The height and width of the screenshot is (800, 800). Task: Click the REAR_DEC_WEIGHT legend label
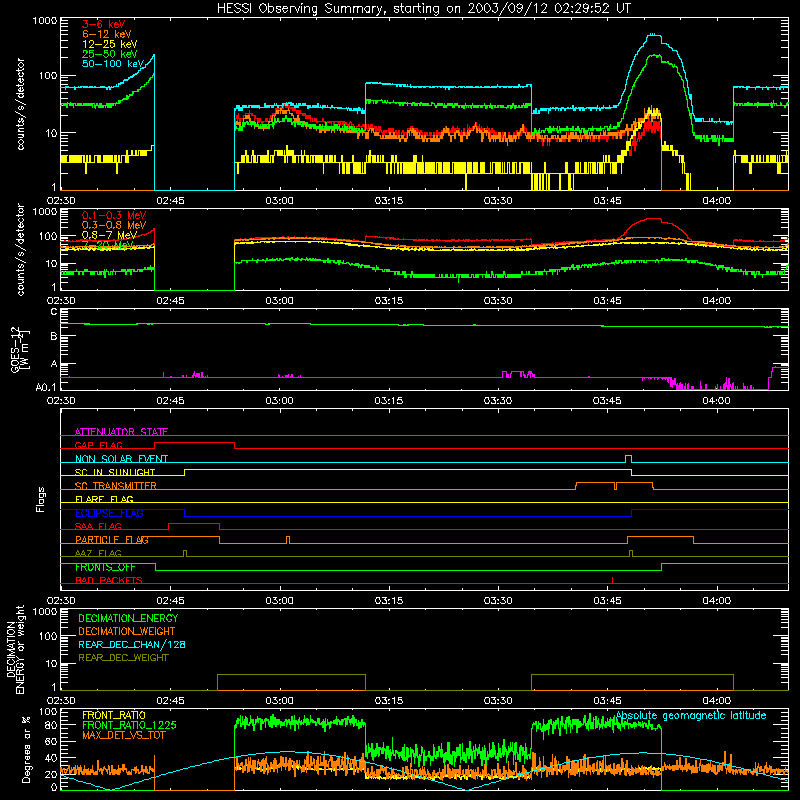[123, 658]
